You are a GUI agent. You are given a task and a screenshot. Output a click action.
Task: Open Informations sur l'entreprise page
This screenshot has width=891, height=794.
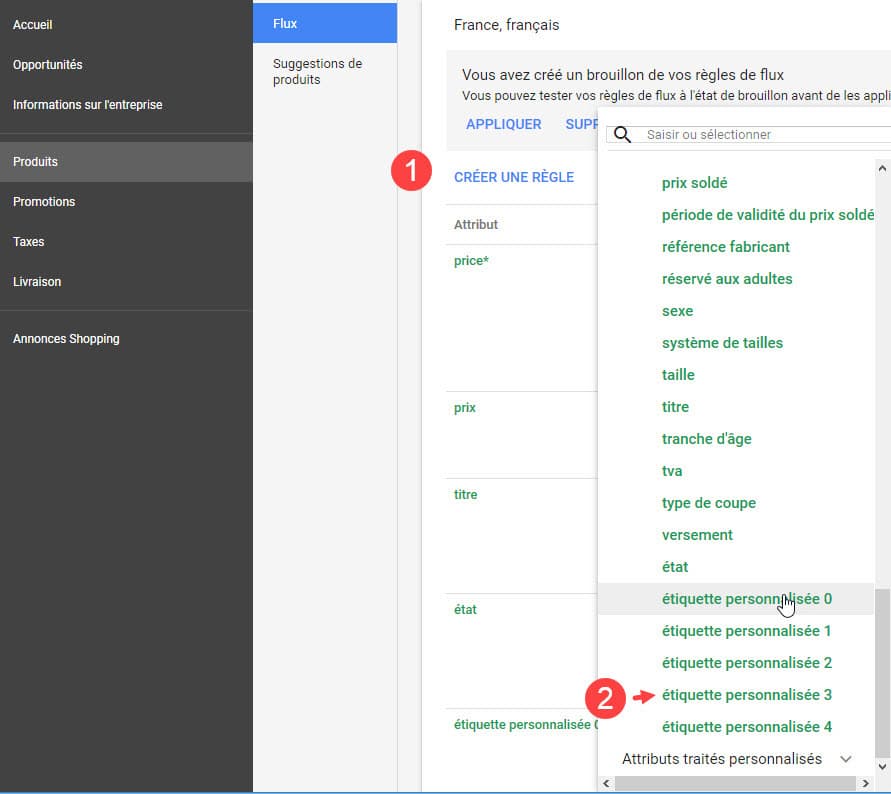[87, 105]
